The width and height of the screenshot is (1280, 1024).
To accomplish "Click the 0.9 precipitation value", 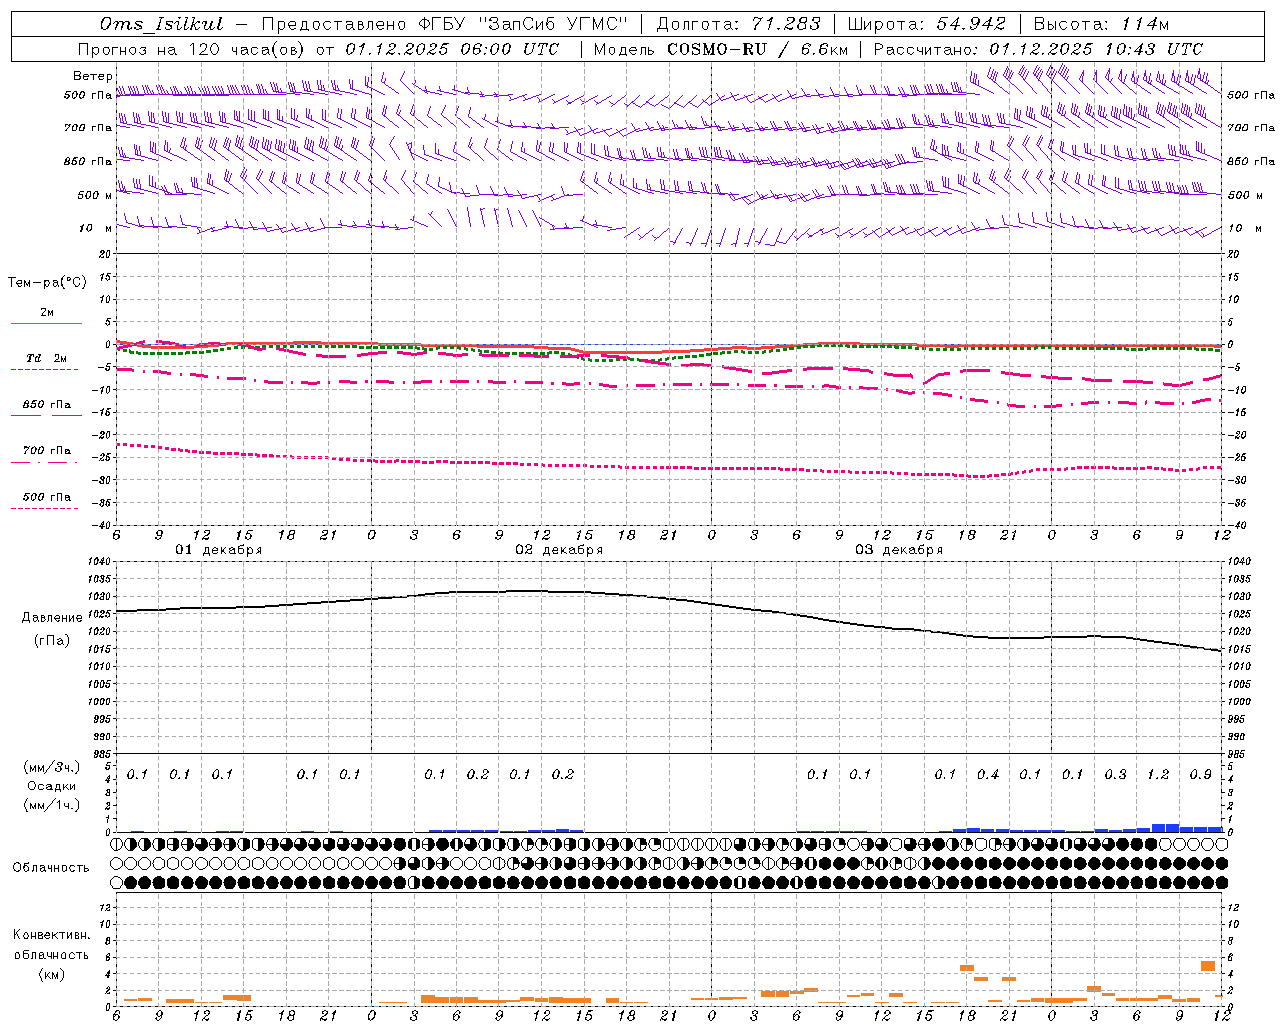I will pyautogui.click(x=1200, y=774).
